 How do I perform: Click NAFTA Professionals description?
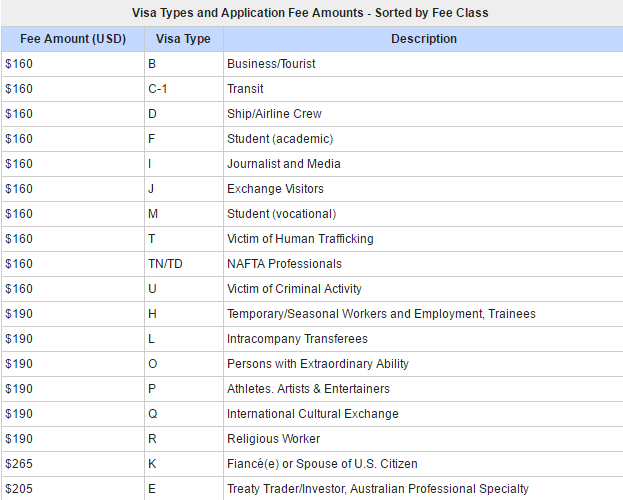284,264
